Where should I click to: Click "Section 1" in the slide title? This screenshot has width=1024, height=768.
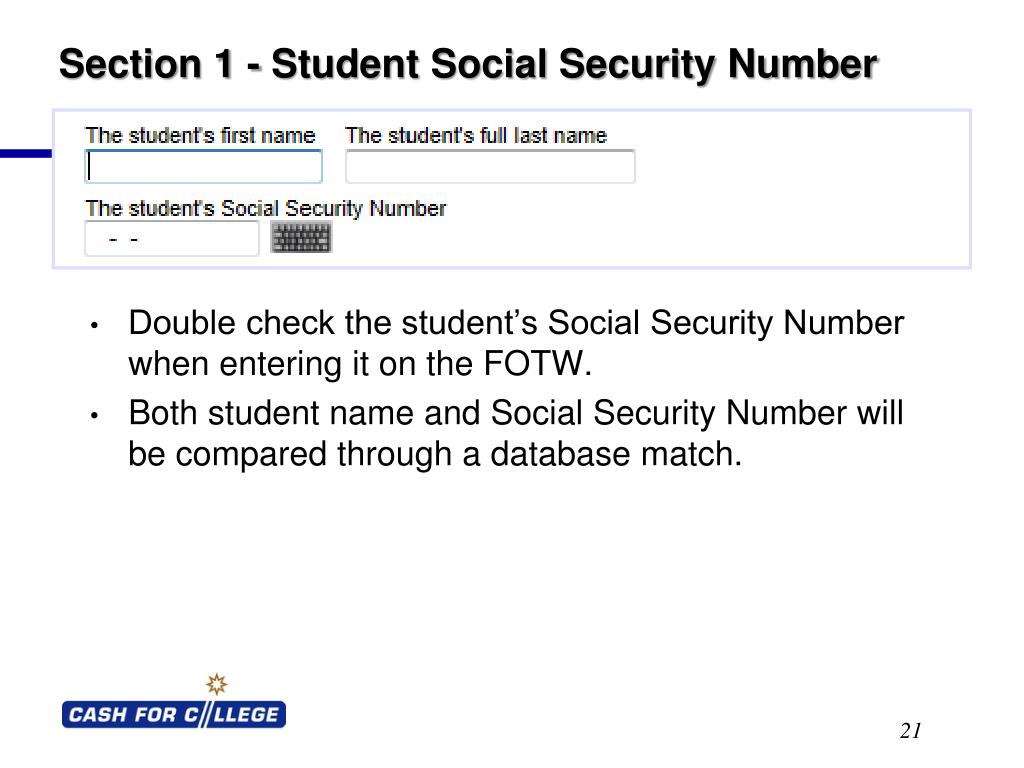[146, 64]
